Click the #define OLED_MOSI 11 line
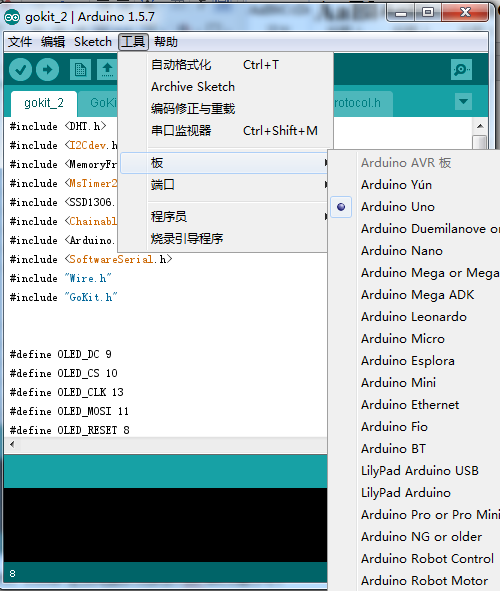 pos(69,411)
